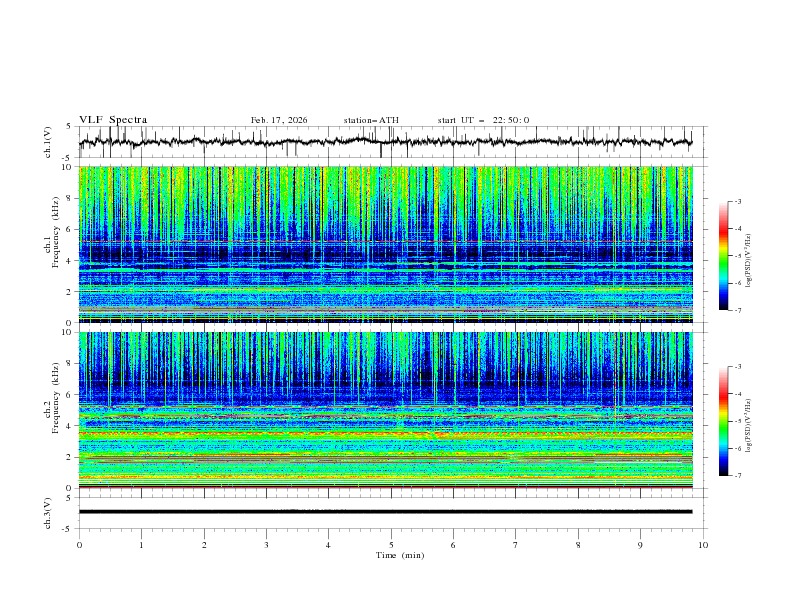Click inside the ch.2 spectrogram panel
This screenshot has width=792, height=612.
tap(386, 410)
